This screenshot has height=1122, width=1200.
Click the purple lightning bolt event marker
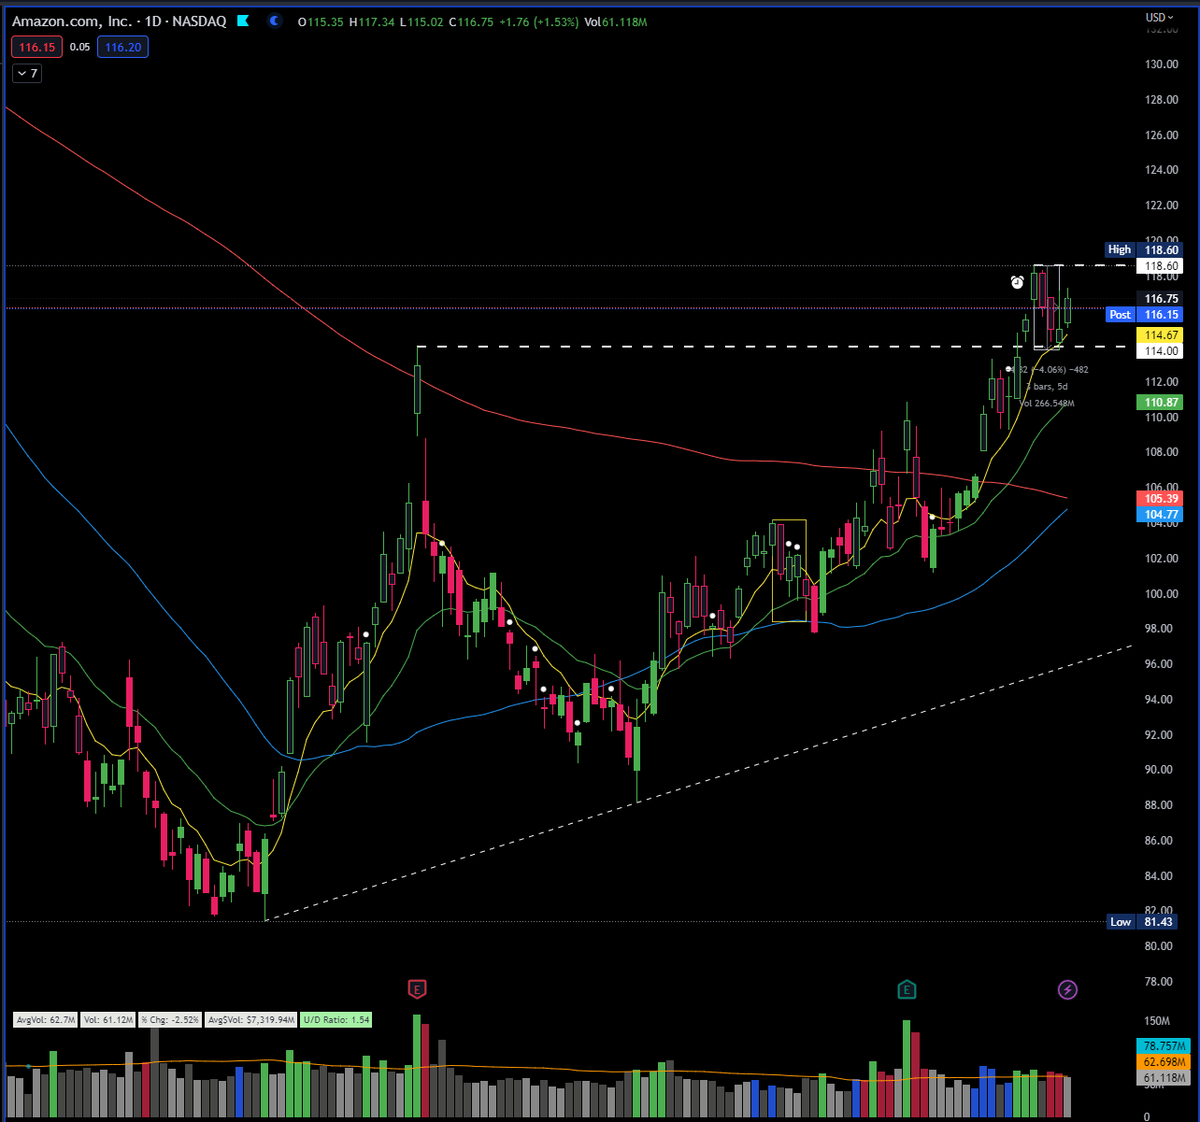click(1068, 989)
